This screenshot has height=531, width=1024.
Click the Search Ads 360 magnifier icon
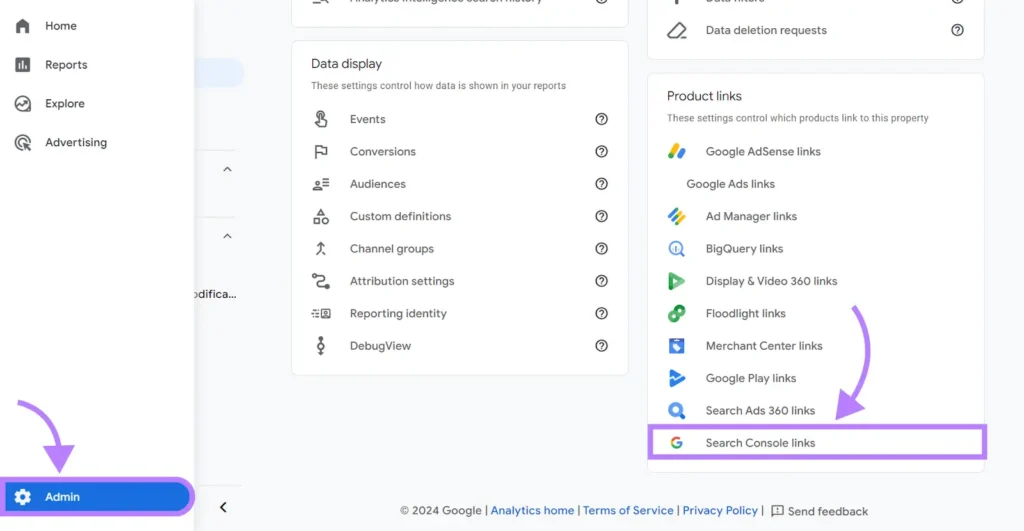[x=677, y=411]
